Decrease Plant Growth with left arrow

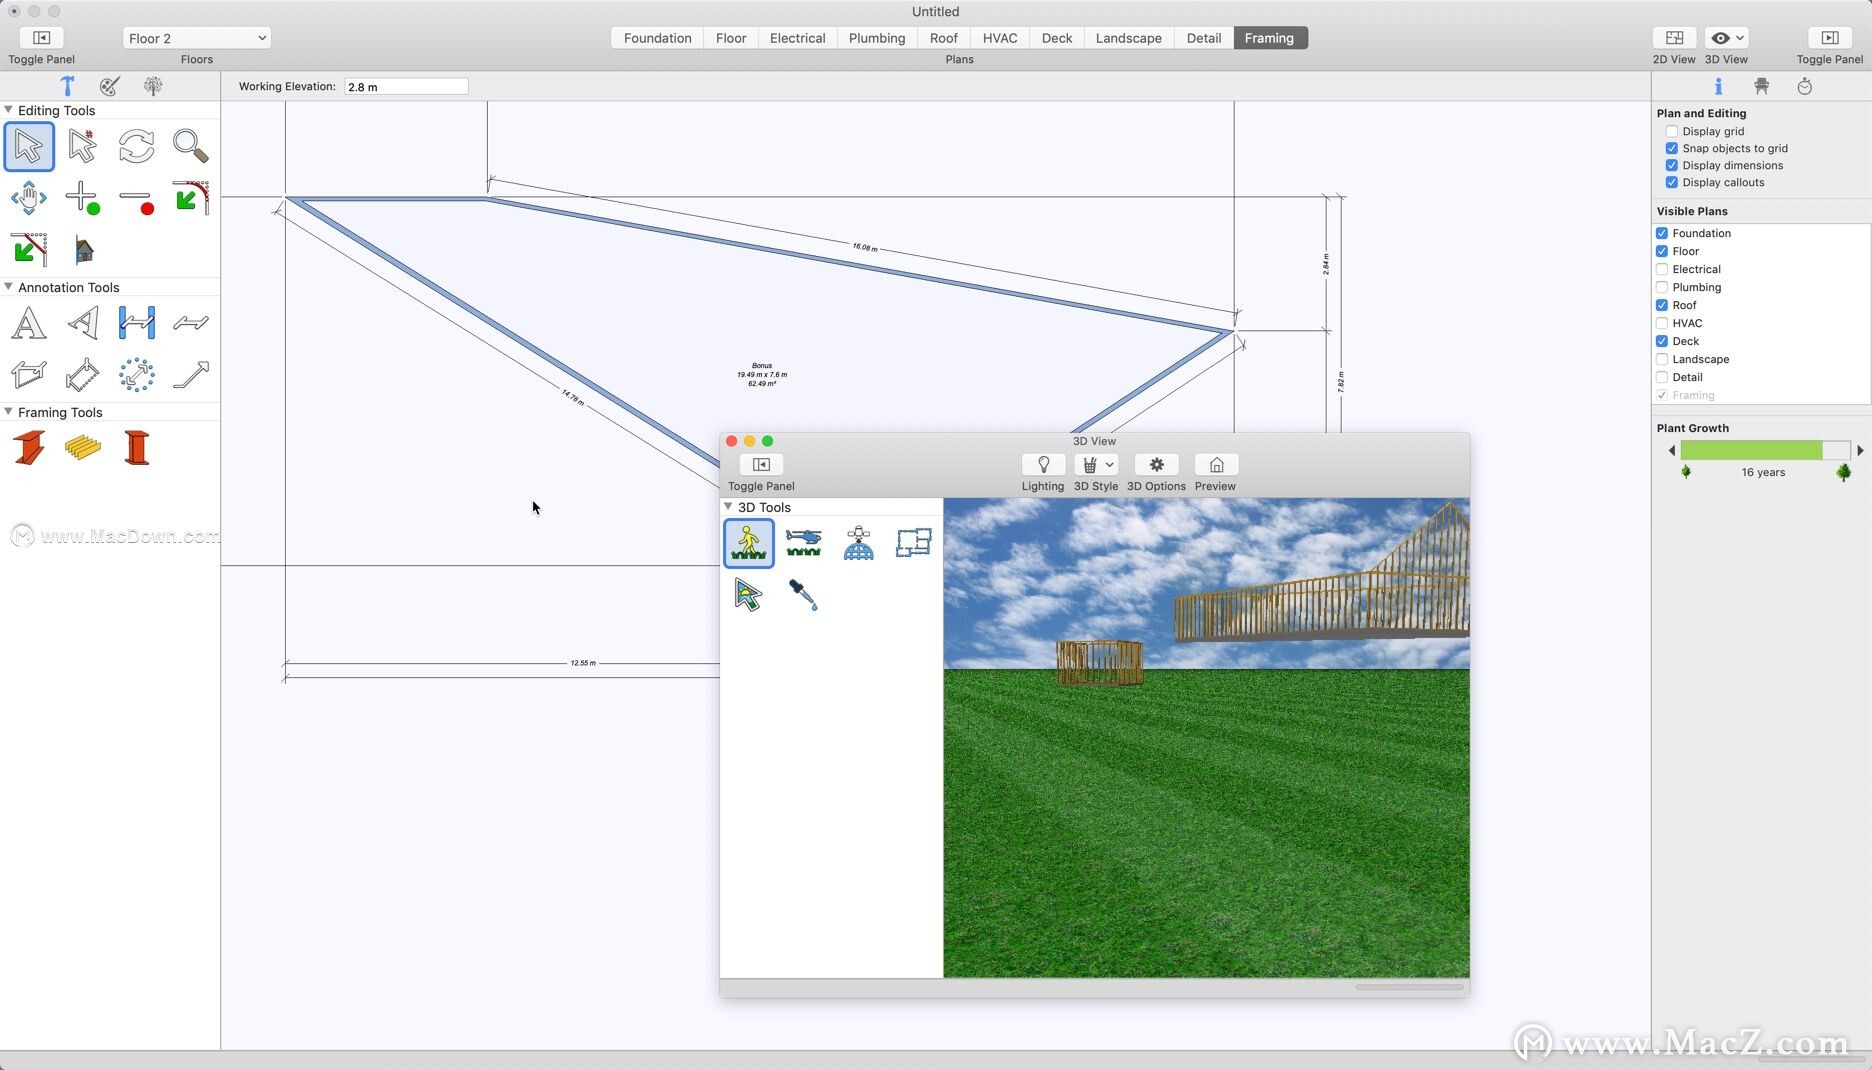(x=1671, y=450)
